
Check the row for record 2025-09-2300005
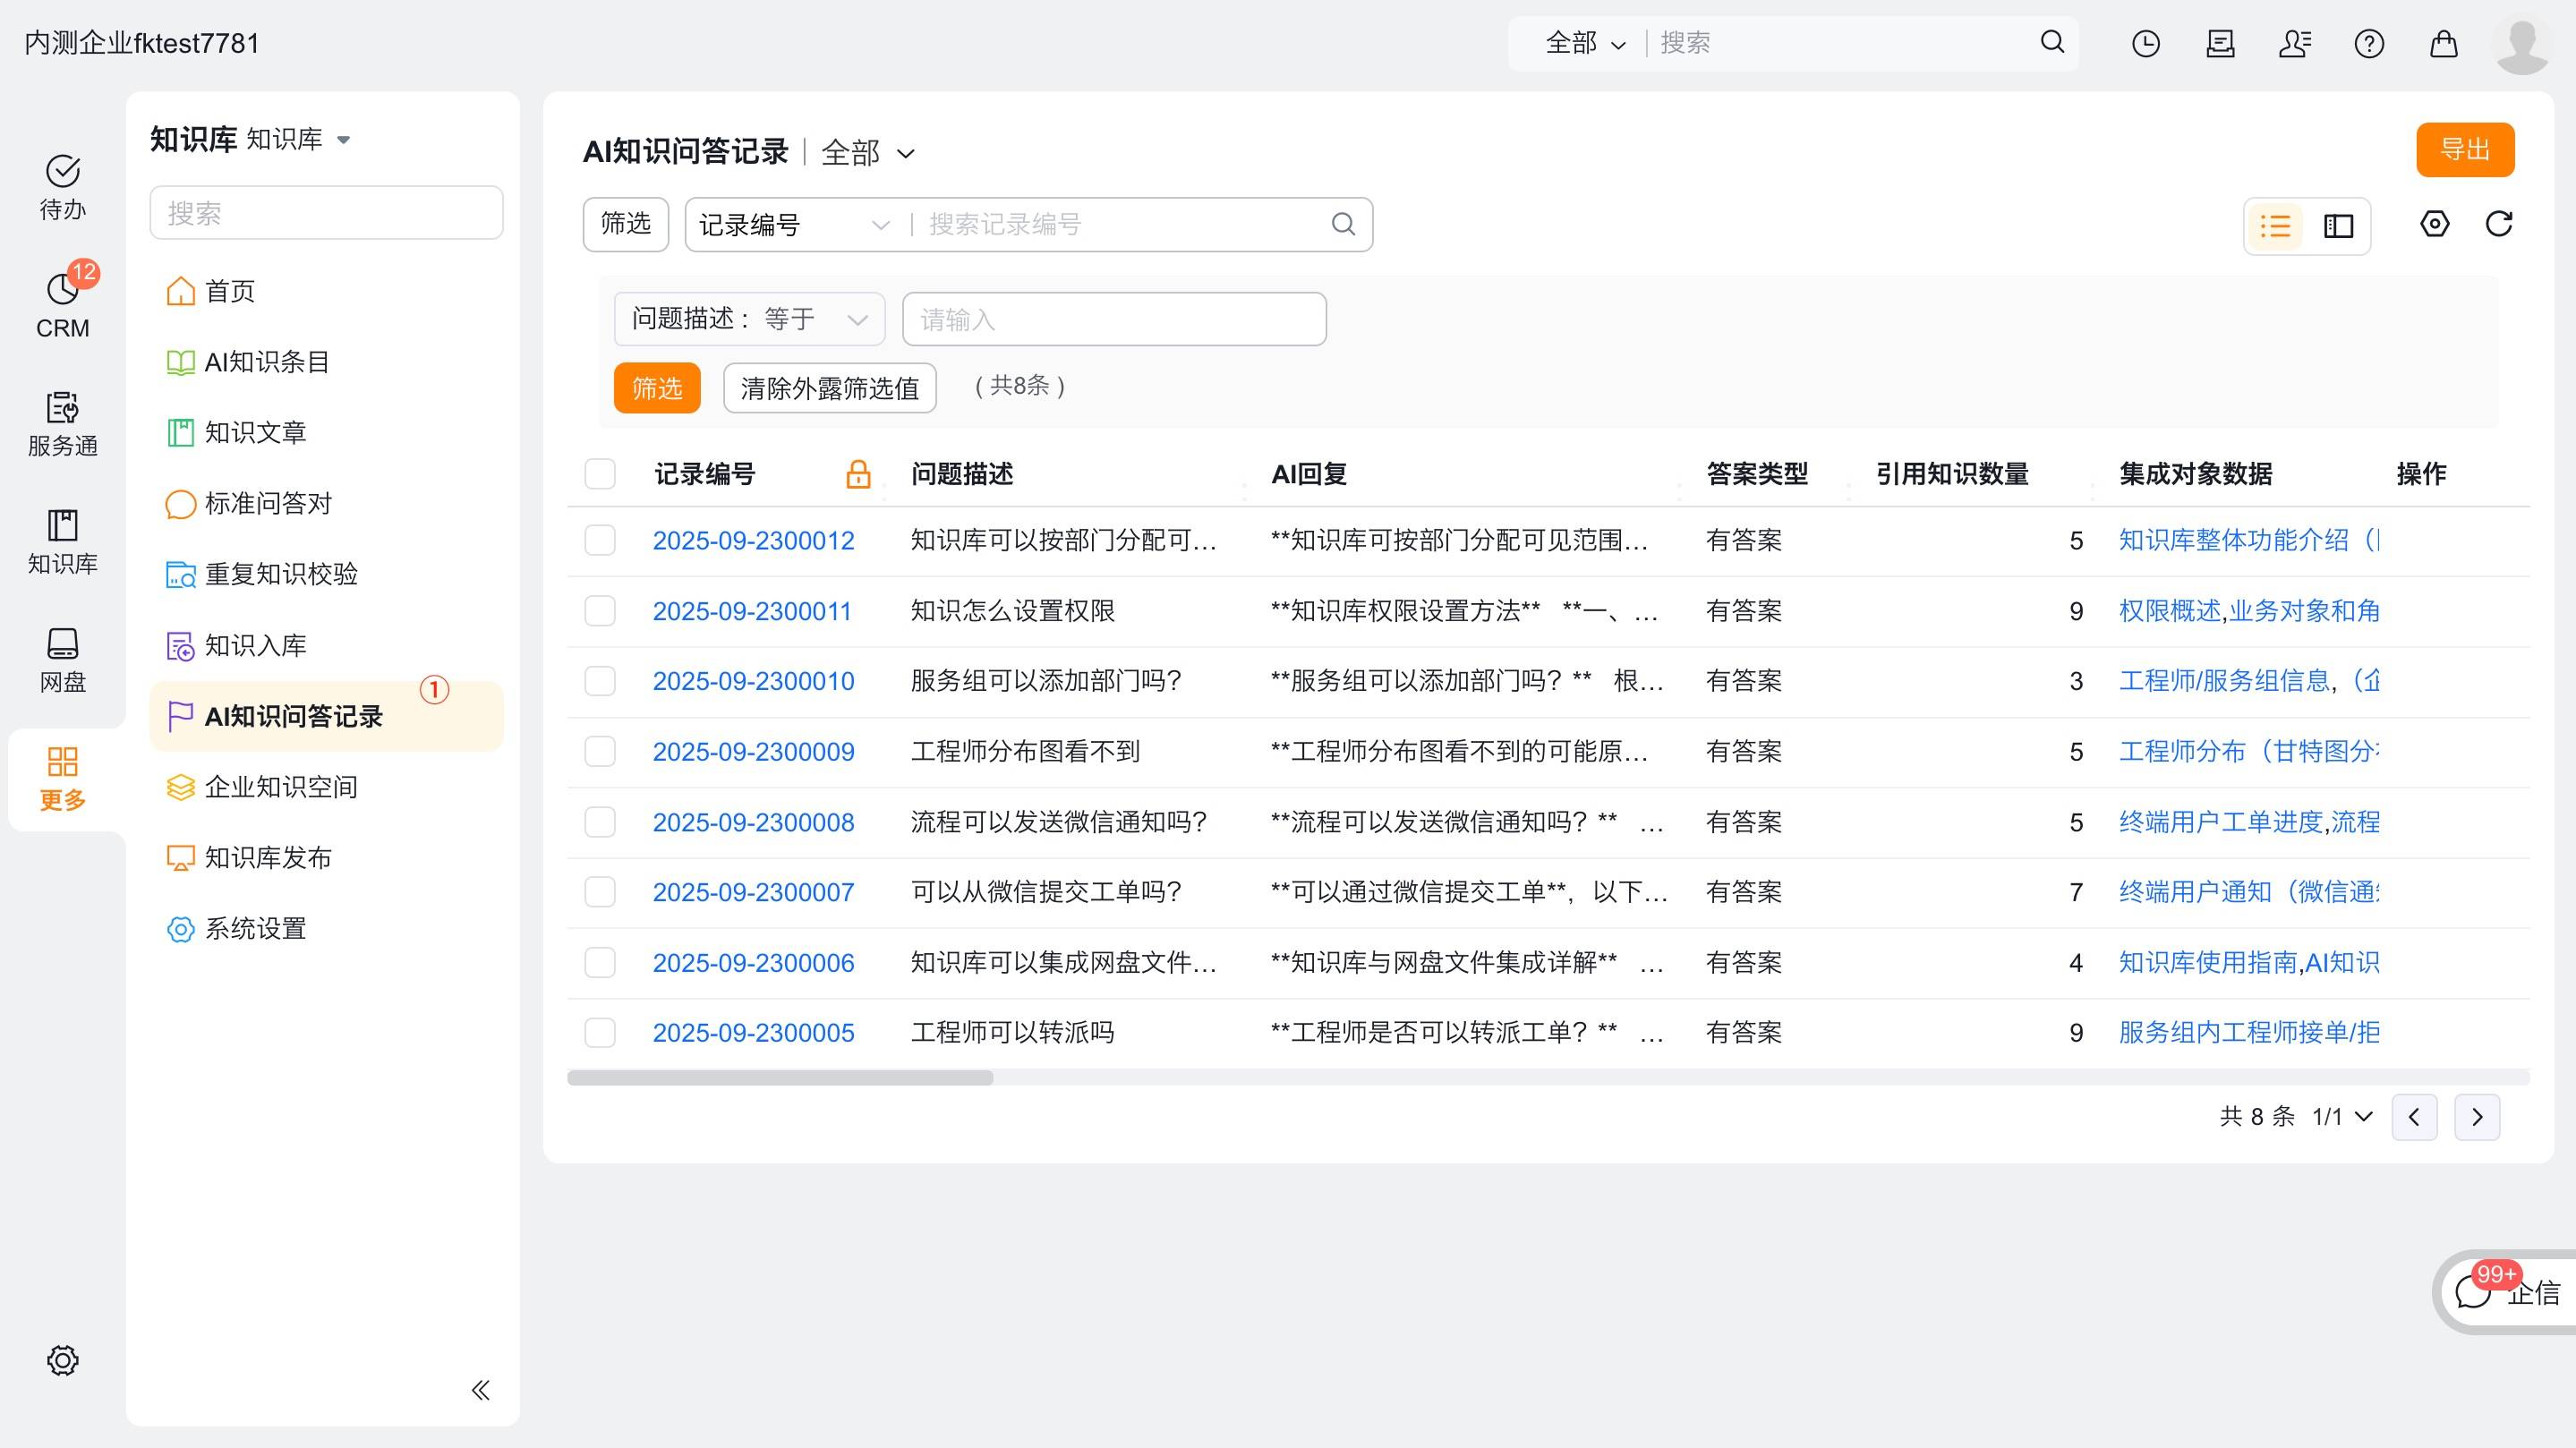[x=600, y=1032]
